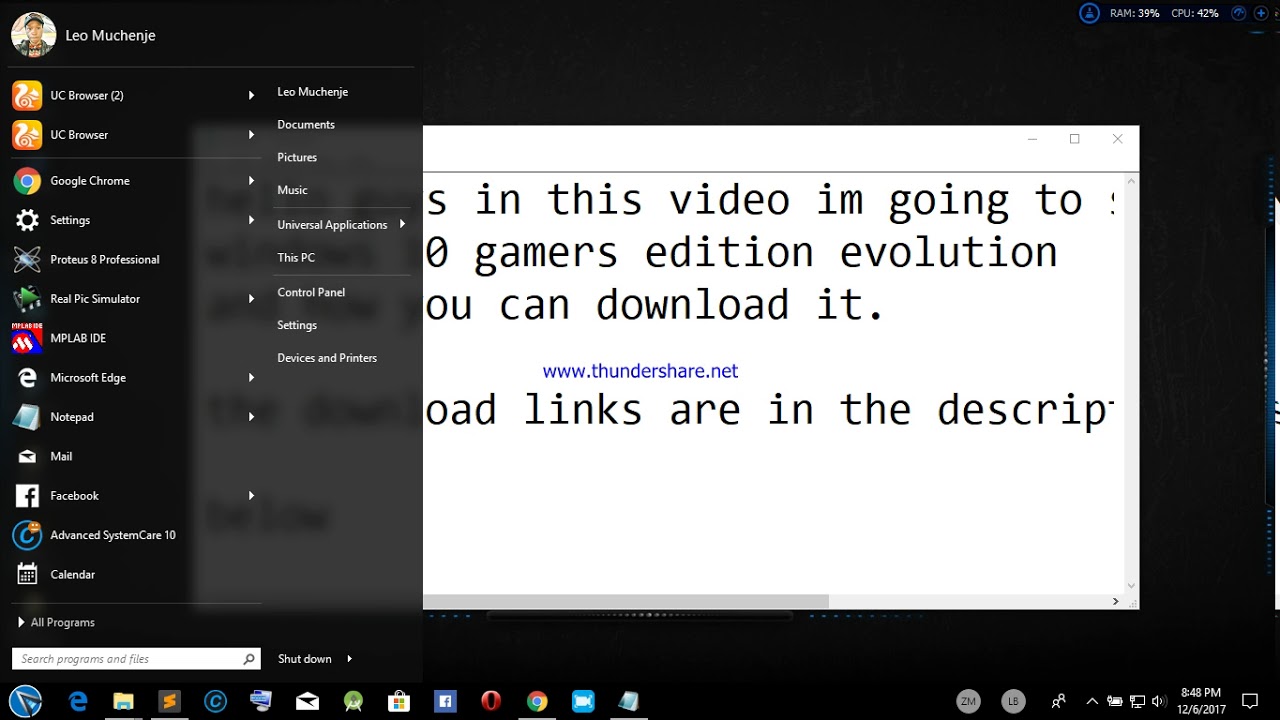Open Mail from start menu list

pyautogui.click(x=135, y=456)
